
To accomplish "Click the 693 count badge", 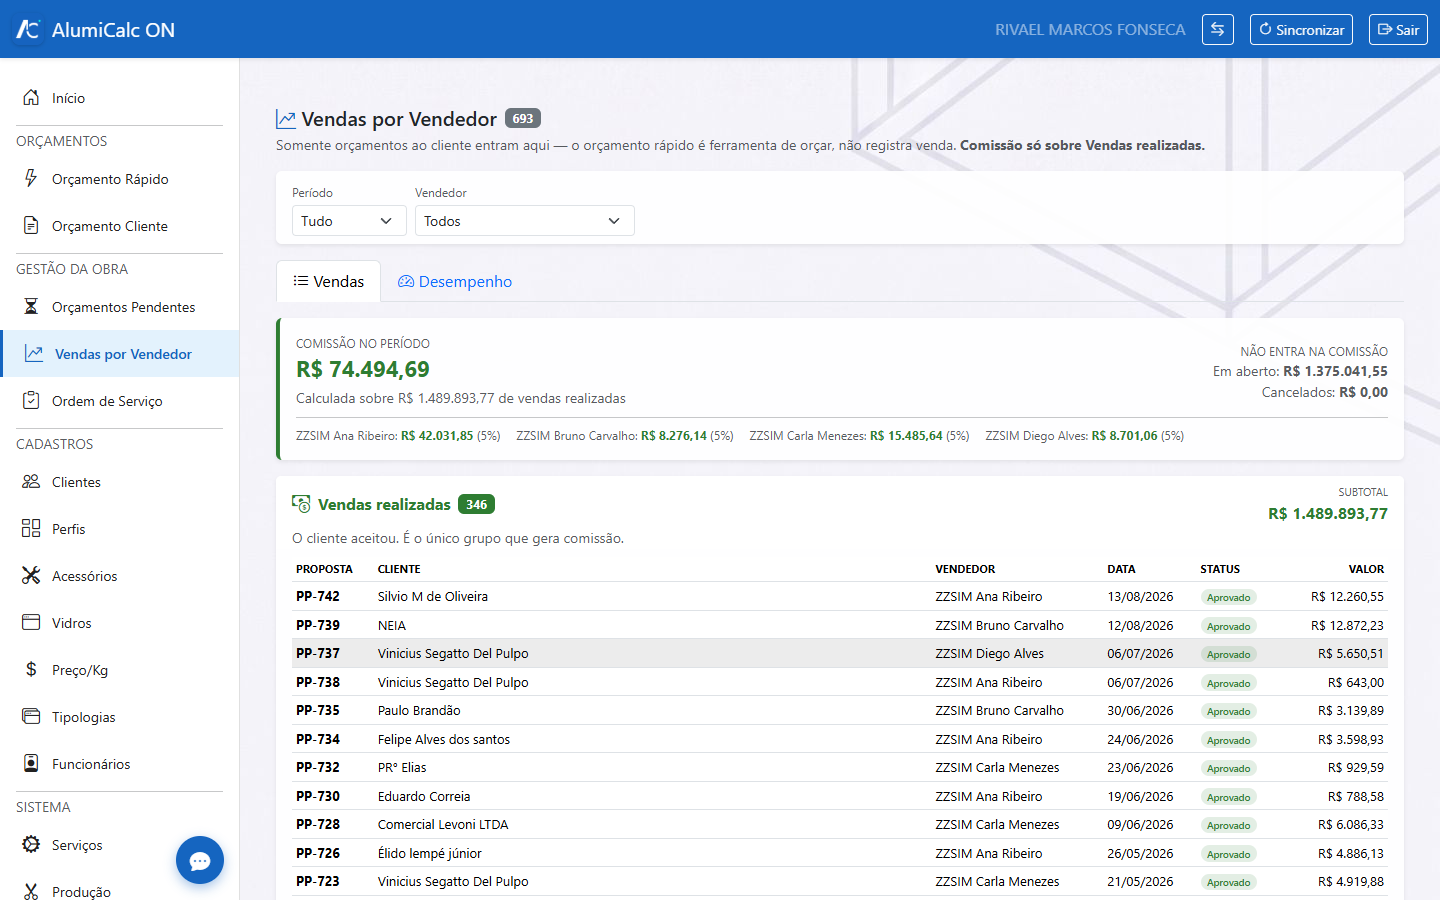I will point(523,118).
